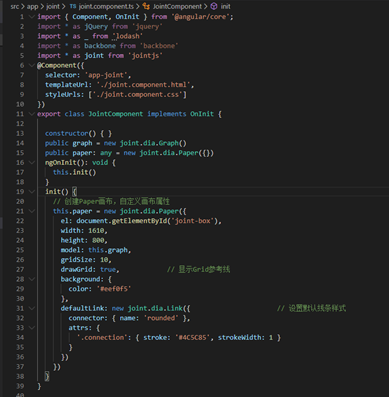Screen dimensions: 389x397
Task: Click the JointComponent class icon in the breadcrumb
Action: [146, 6]
